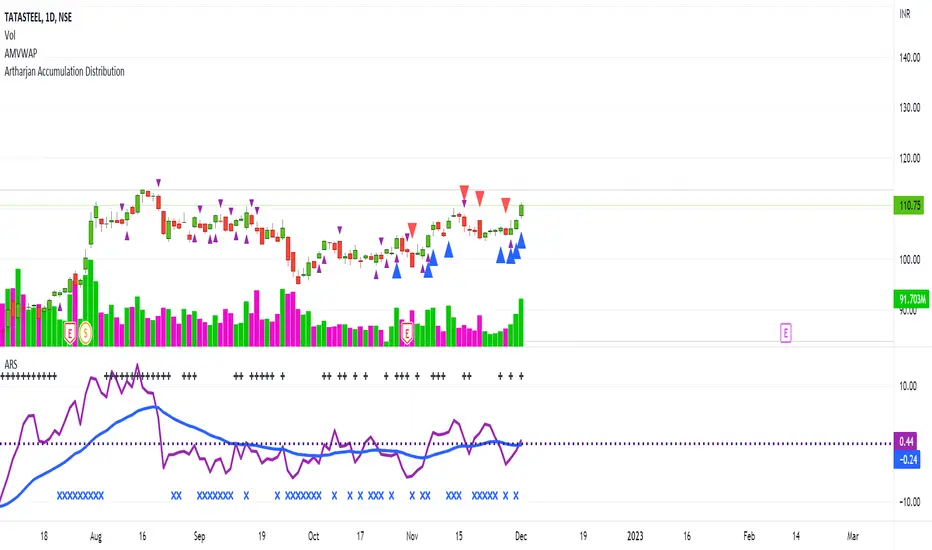Click the ARS pane legend label
932x550 pixels.
[12, 361]
